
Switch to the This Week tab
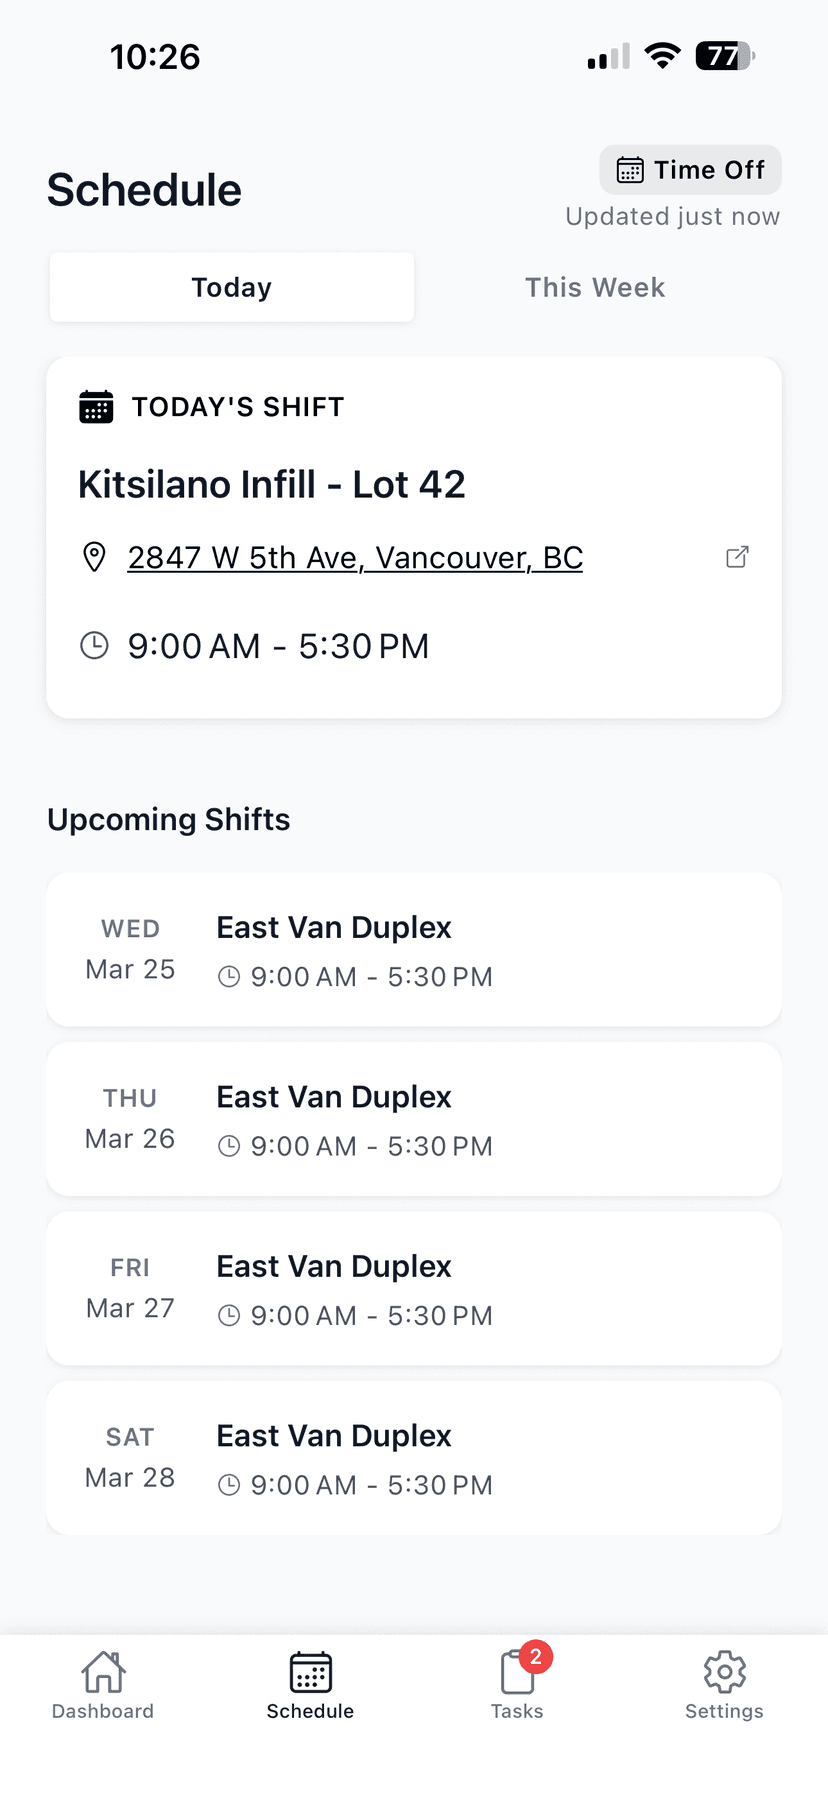[x=595, y=287]
